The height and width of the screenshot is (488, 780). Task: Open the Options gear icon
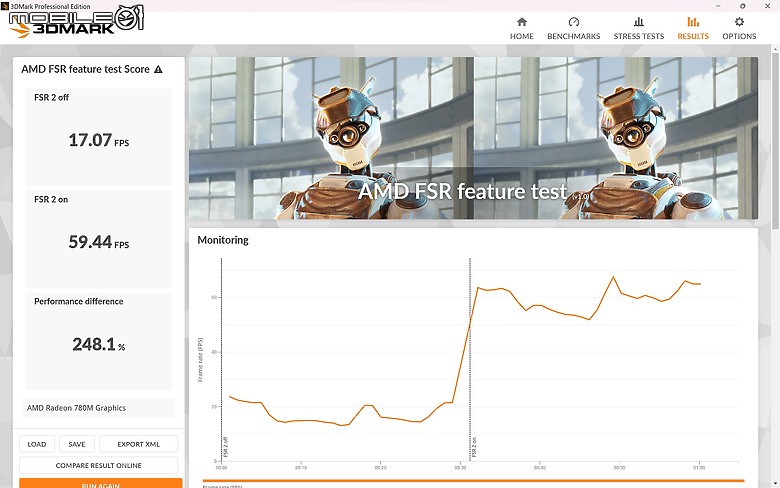point(739,22)
